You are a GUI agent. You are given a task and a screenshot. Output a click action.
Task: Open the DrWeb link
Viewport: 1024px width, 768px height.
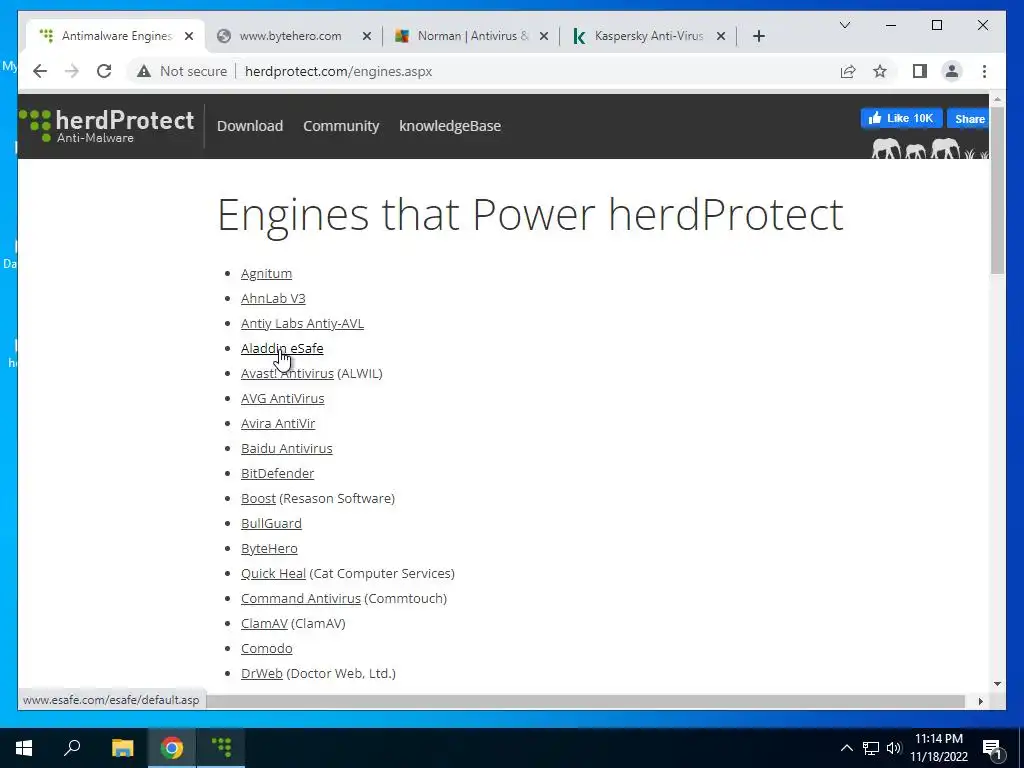point(262,673)
